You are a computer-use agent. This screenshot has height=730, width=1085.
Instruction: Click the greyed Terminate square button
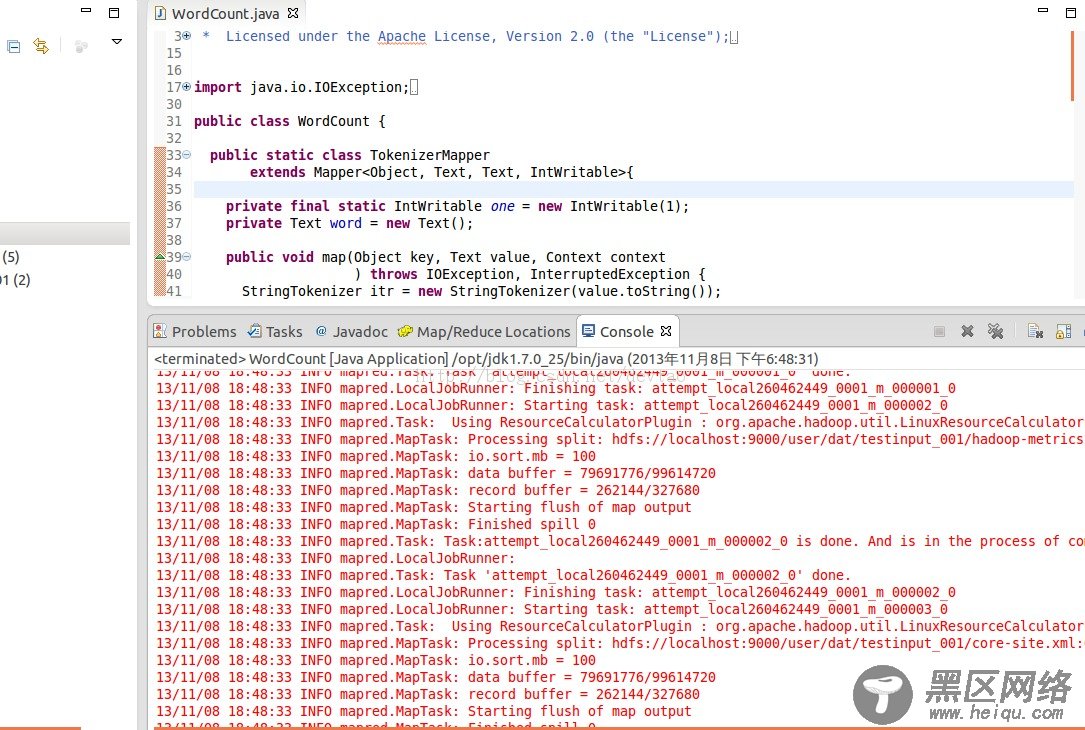pyautogui.click(x=939, y=331)
